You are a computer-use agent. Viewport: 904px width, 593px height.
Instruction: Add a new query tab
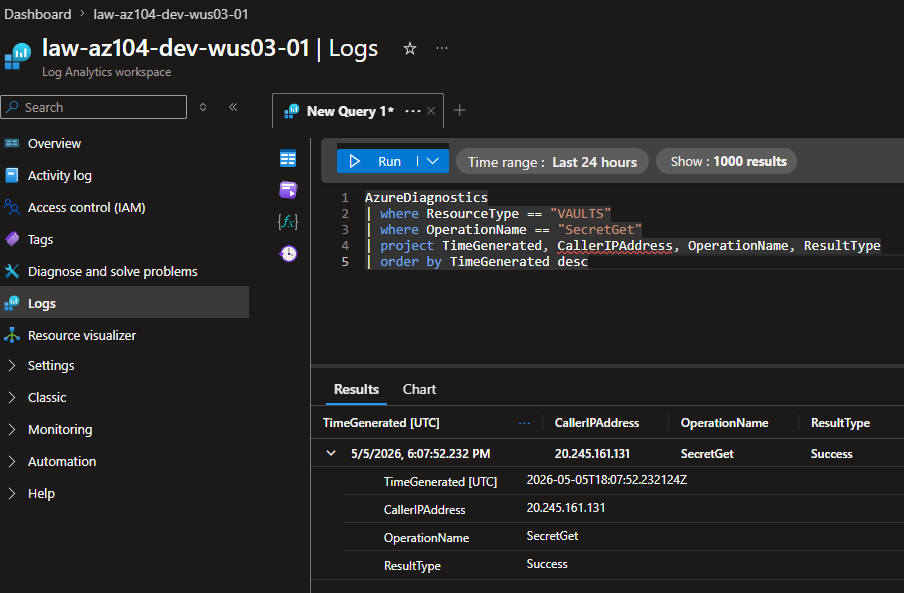coord(459,110)
